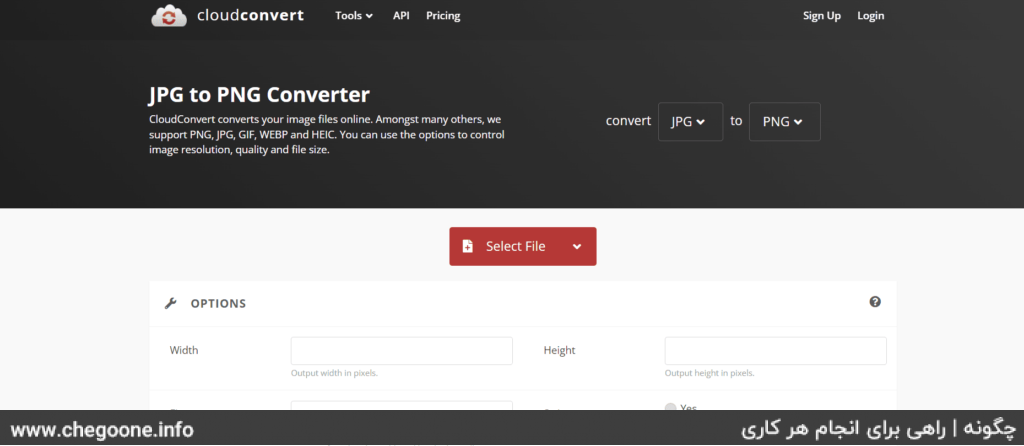This screenshot has height=446, width=1024.
Task: Click the cloudconvert brand name
Action: 250,15
